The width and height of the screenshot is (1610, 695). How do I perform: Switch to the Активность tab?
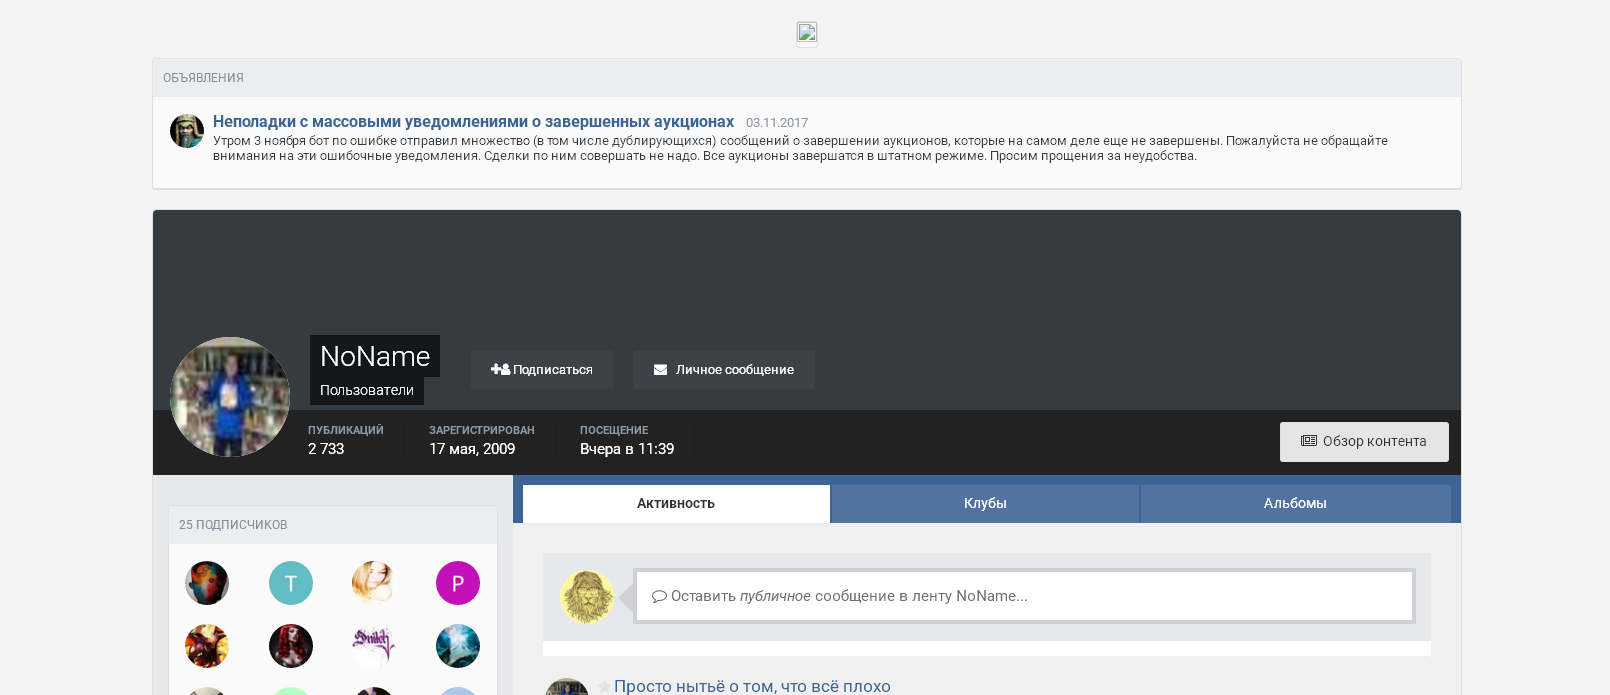[x=676, y=504]
